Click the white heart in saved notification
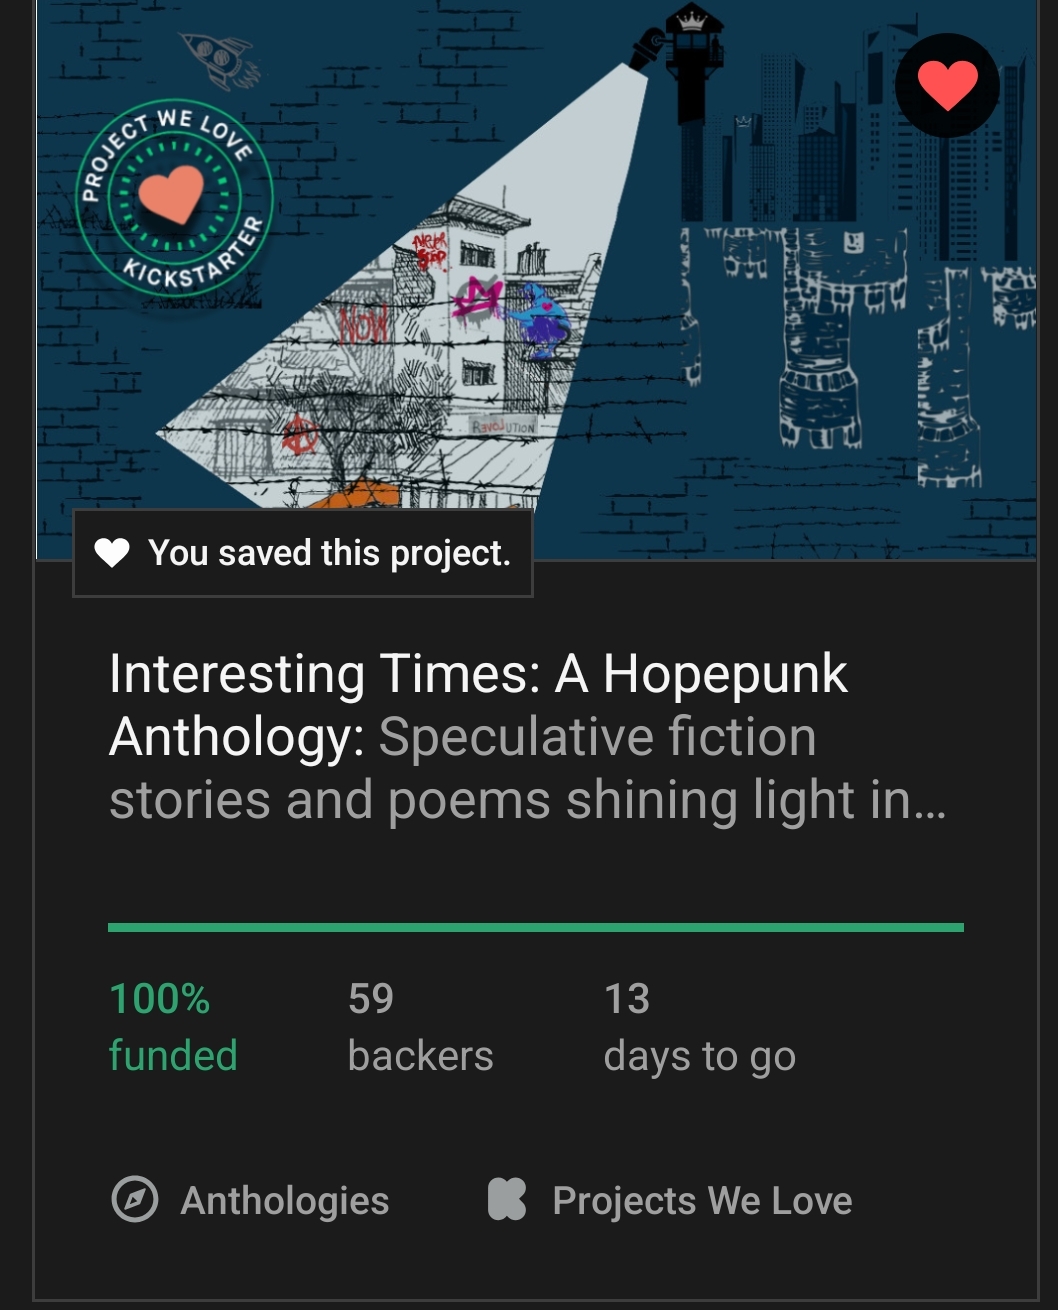The image size is (1058, 1310). click(112, 553)
